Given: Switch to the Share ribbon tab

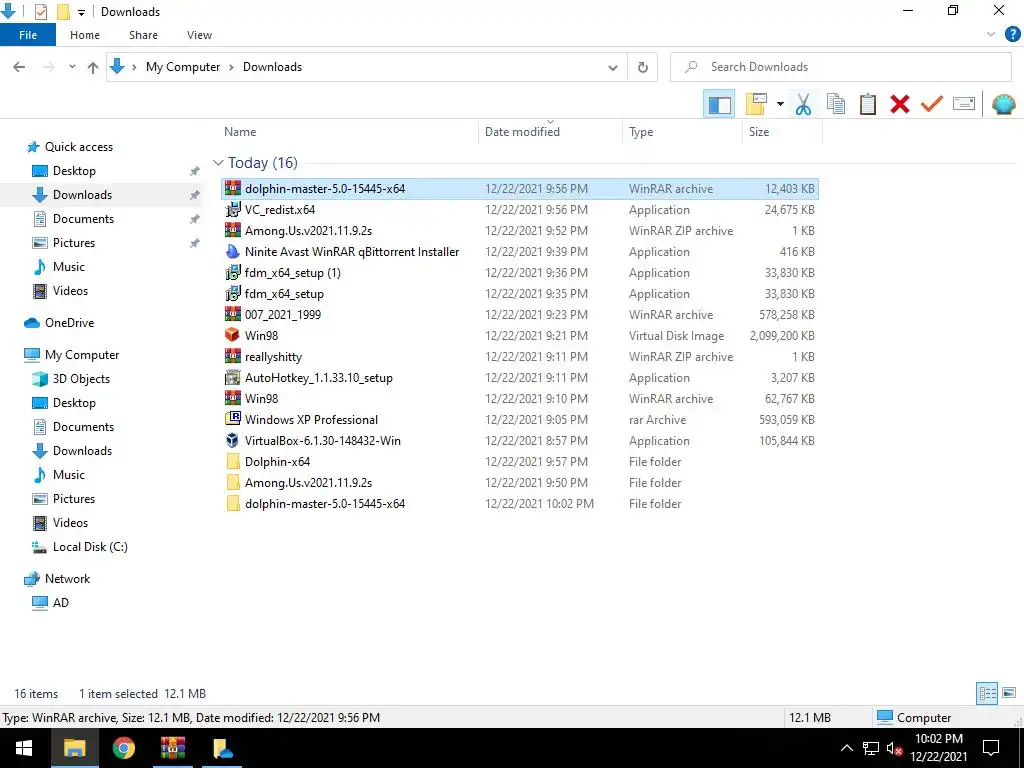Looking at the screenshot, I should (x=143, y=35).
